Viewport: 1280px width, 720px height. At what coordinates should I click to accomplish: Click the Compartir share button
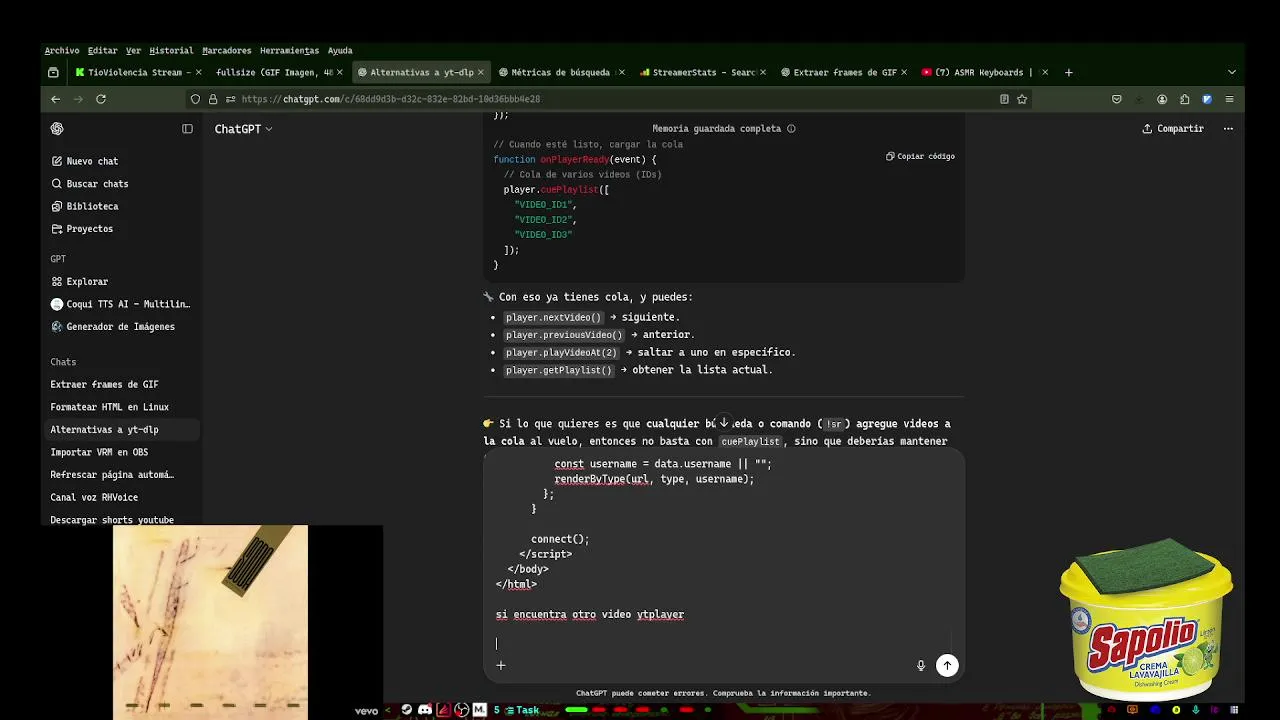point(1173,129)
